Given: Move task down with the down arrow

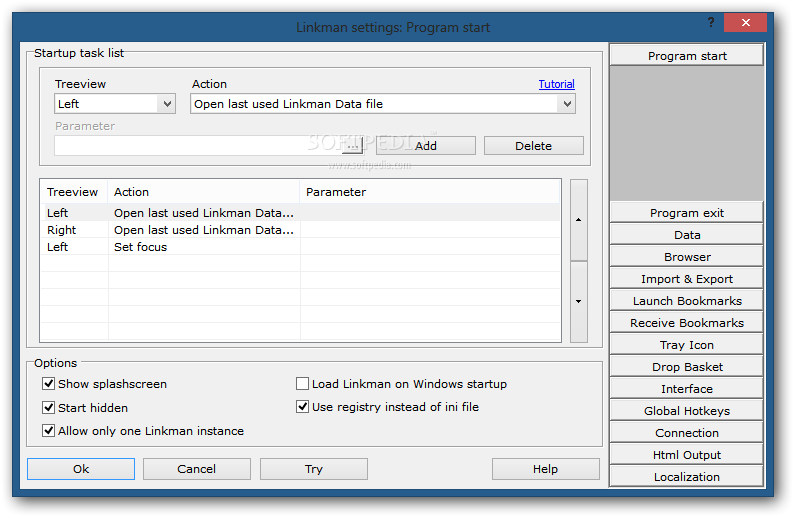Looking at the screenshot, I should 578,302.
